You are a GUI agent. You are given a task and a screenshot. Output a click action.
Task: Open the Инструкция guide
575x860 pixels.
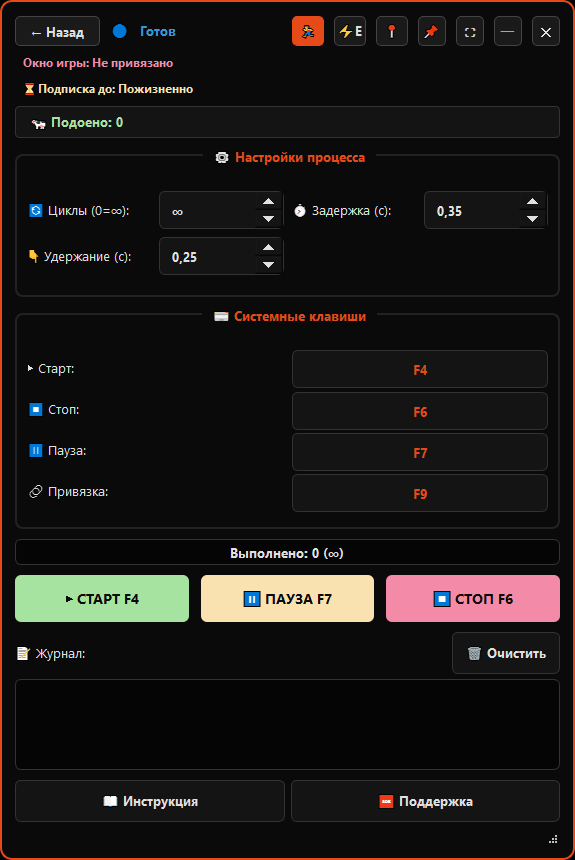pos(150,801)
